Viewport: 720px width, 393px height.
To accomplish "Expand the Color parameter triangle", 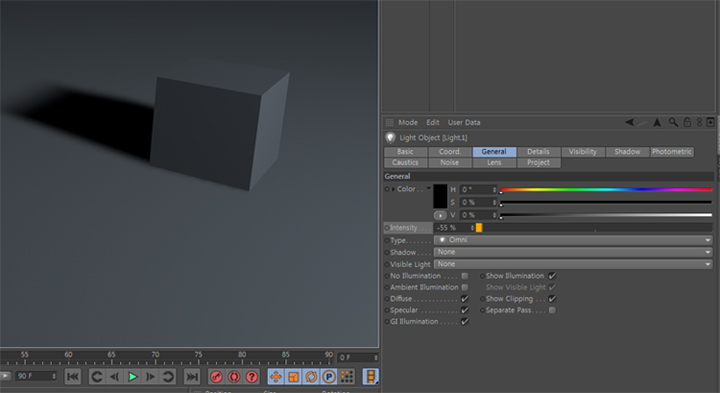I will (x=393, y=189).
